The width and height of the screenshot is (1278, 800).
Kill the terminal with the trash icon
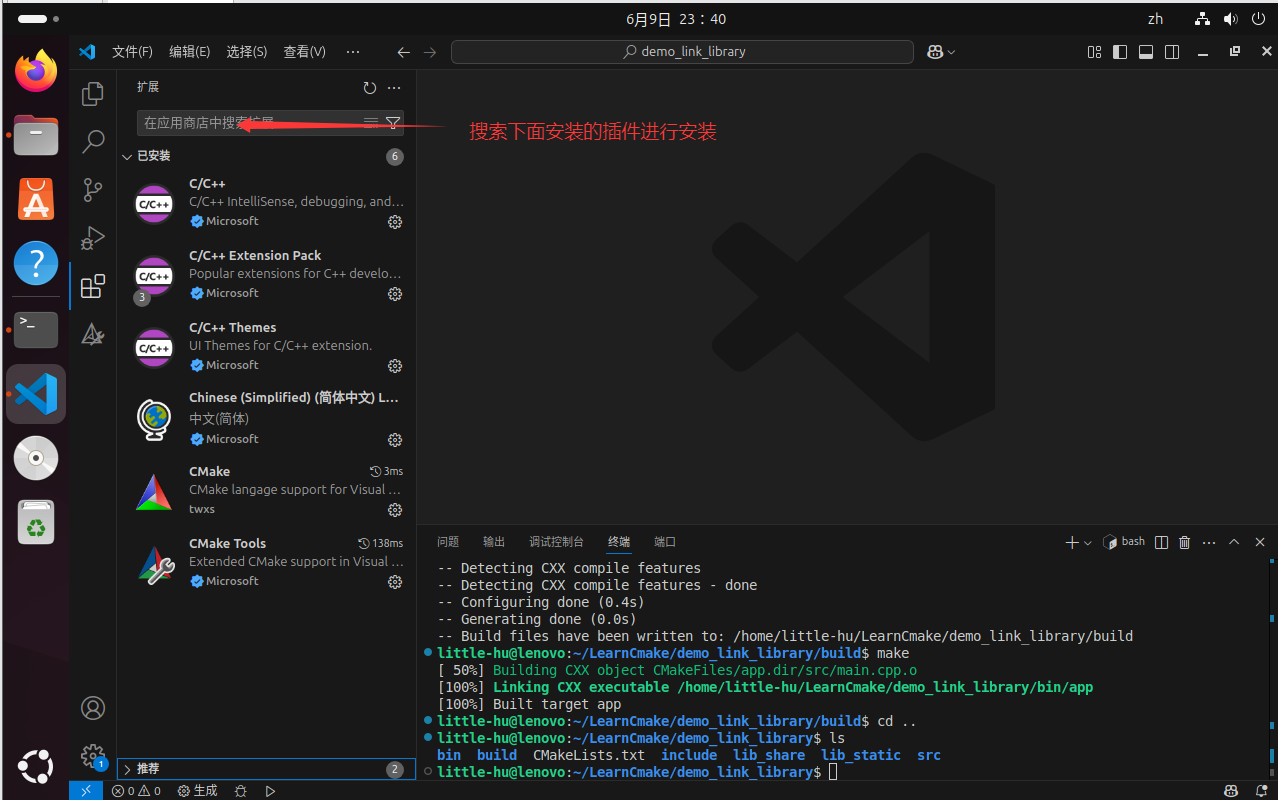[1184, 541]
